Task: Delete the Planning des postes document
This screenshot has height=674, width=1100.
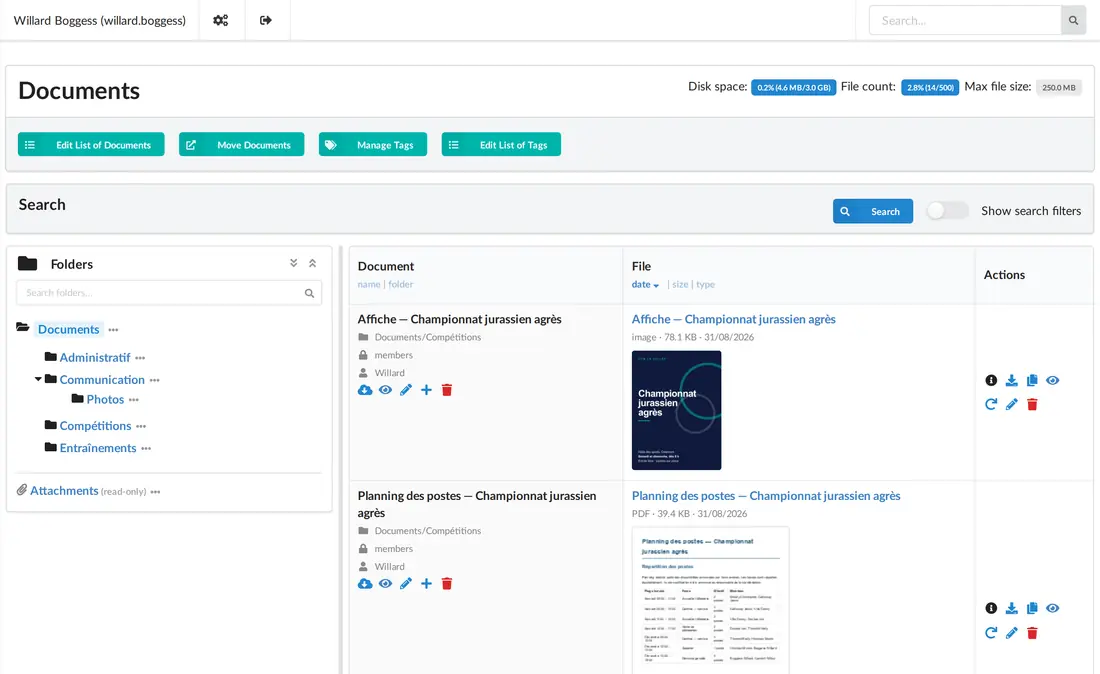Action: coord(446,584)
